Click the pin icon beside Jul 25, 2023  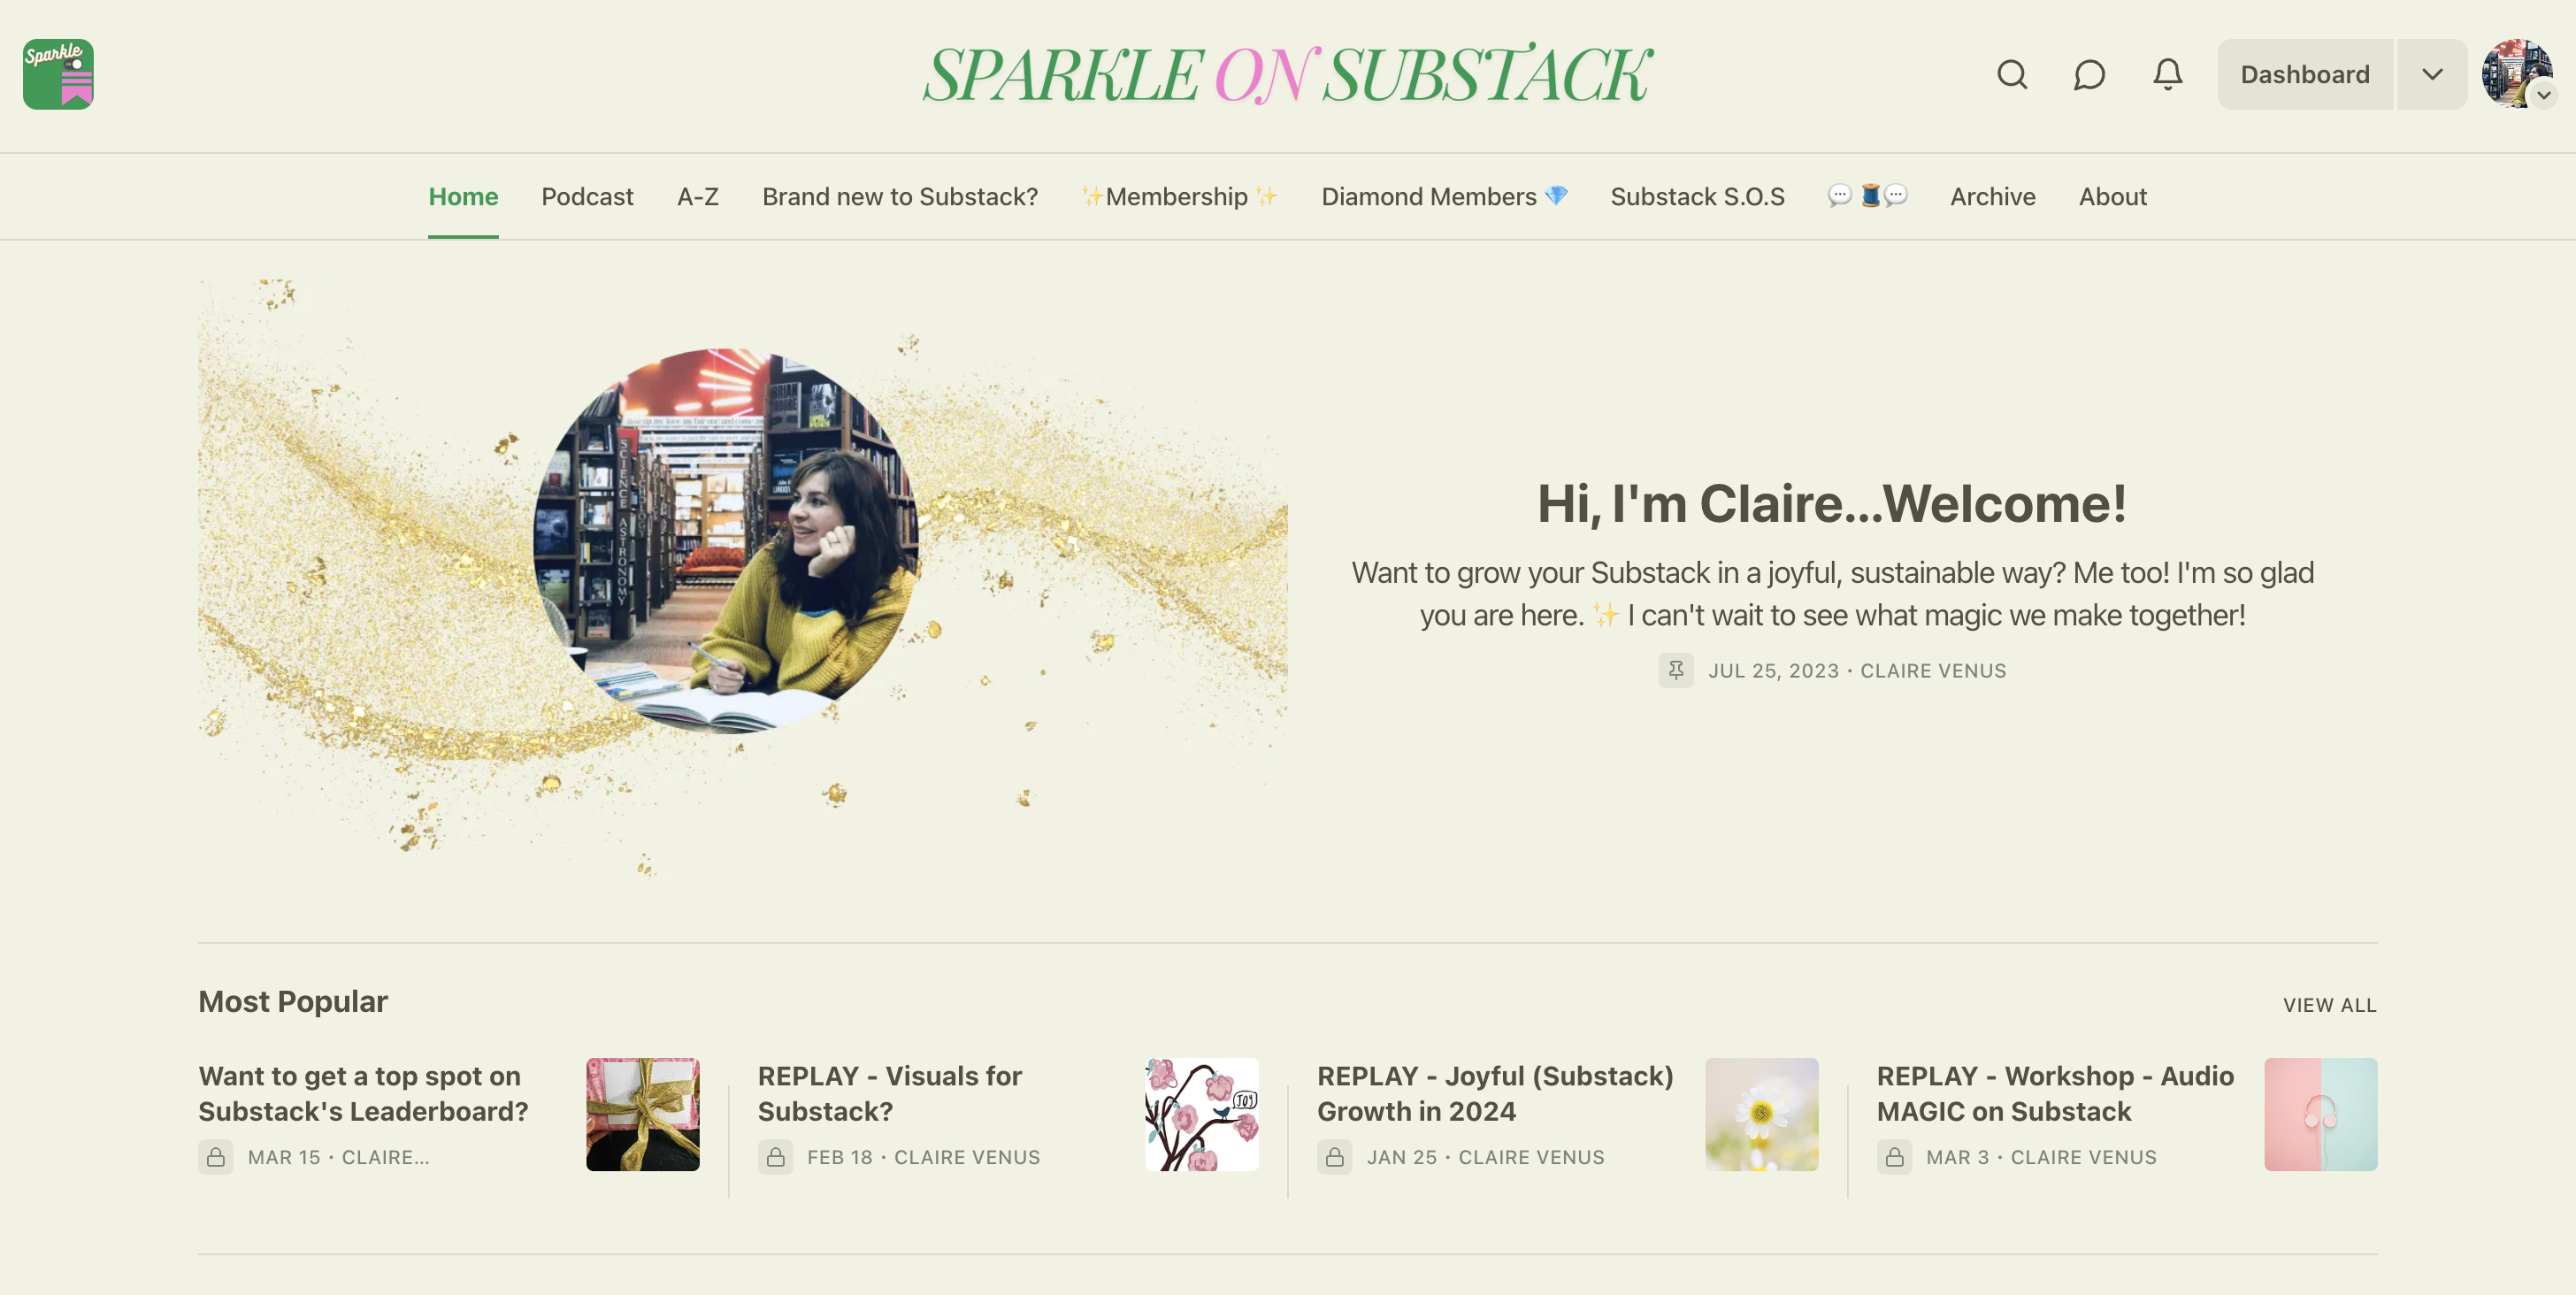1676,670
